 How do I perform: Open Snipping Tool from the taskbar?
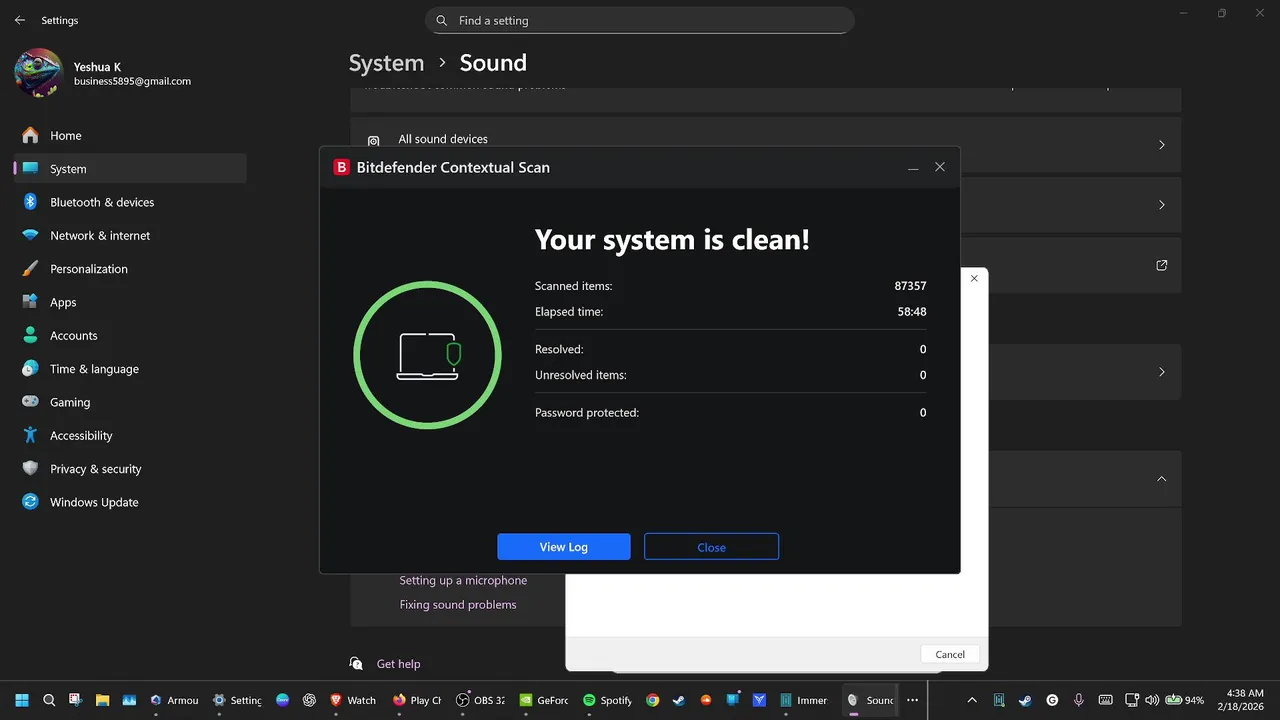[75, 700]
